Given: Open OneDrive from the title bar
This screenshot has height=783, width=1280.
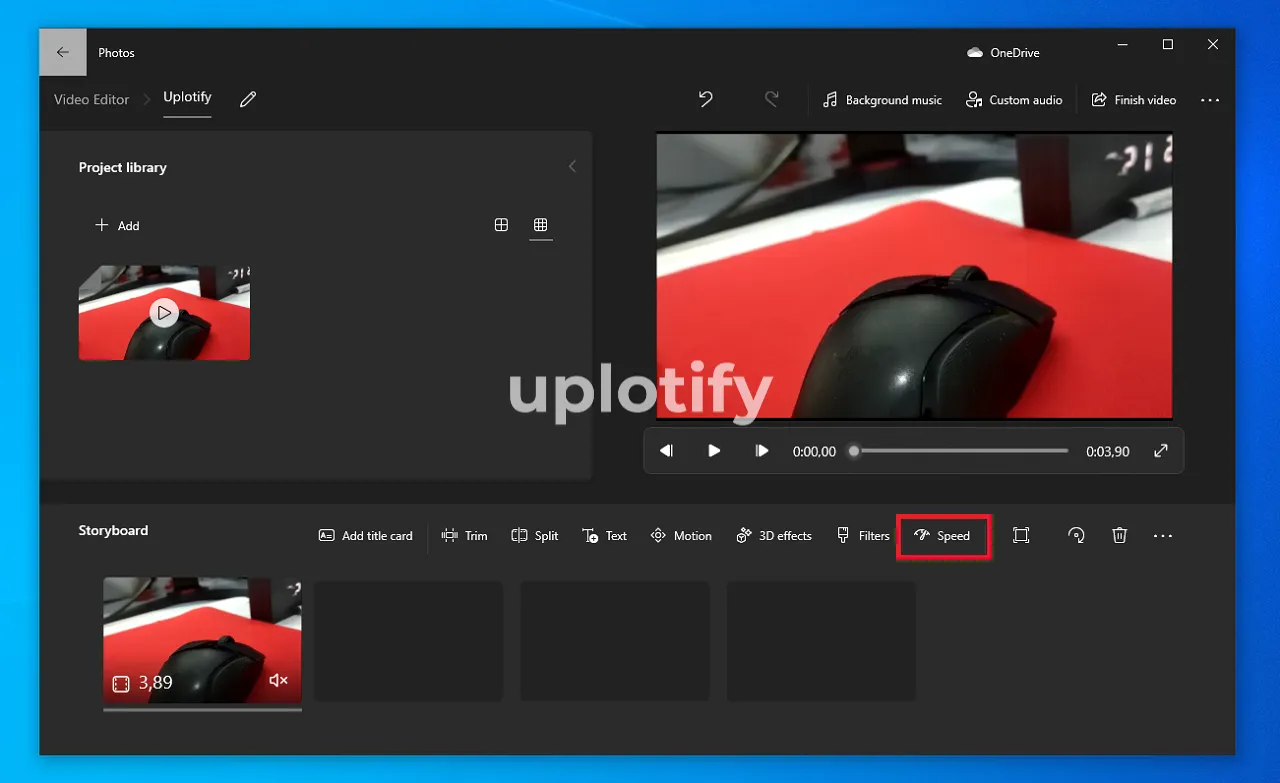Looking at the screenshot, I should pos(1004,53).
